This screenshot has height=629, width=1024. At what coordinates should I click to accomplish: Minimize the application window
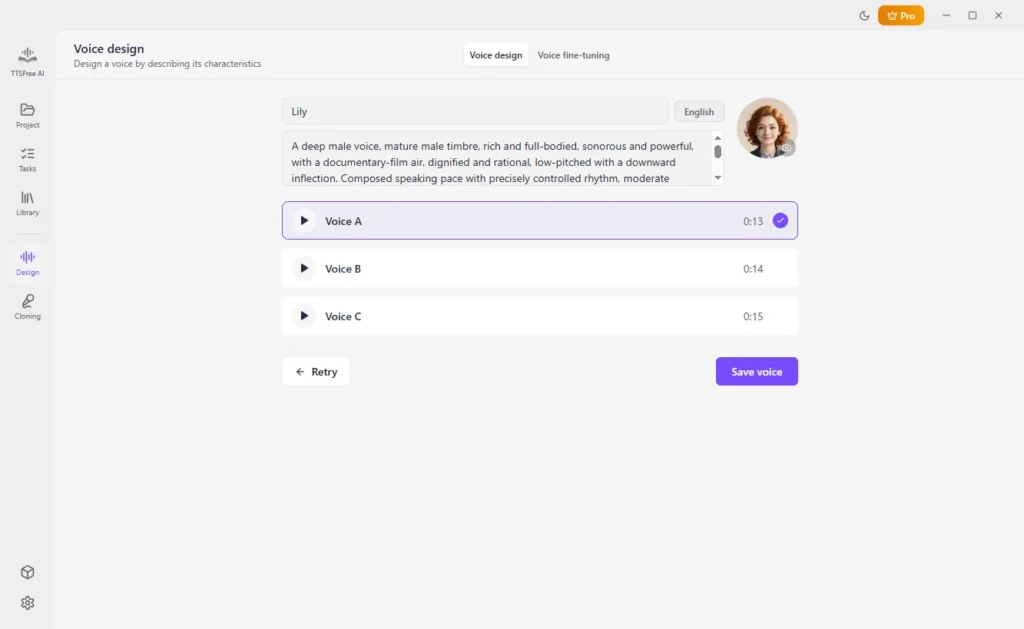coord(946,16)
